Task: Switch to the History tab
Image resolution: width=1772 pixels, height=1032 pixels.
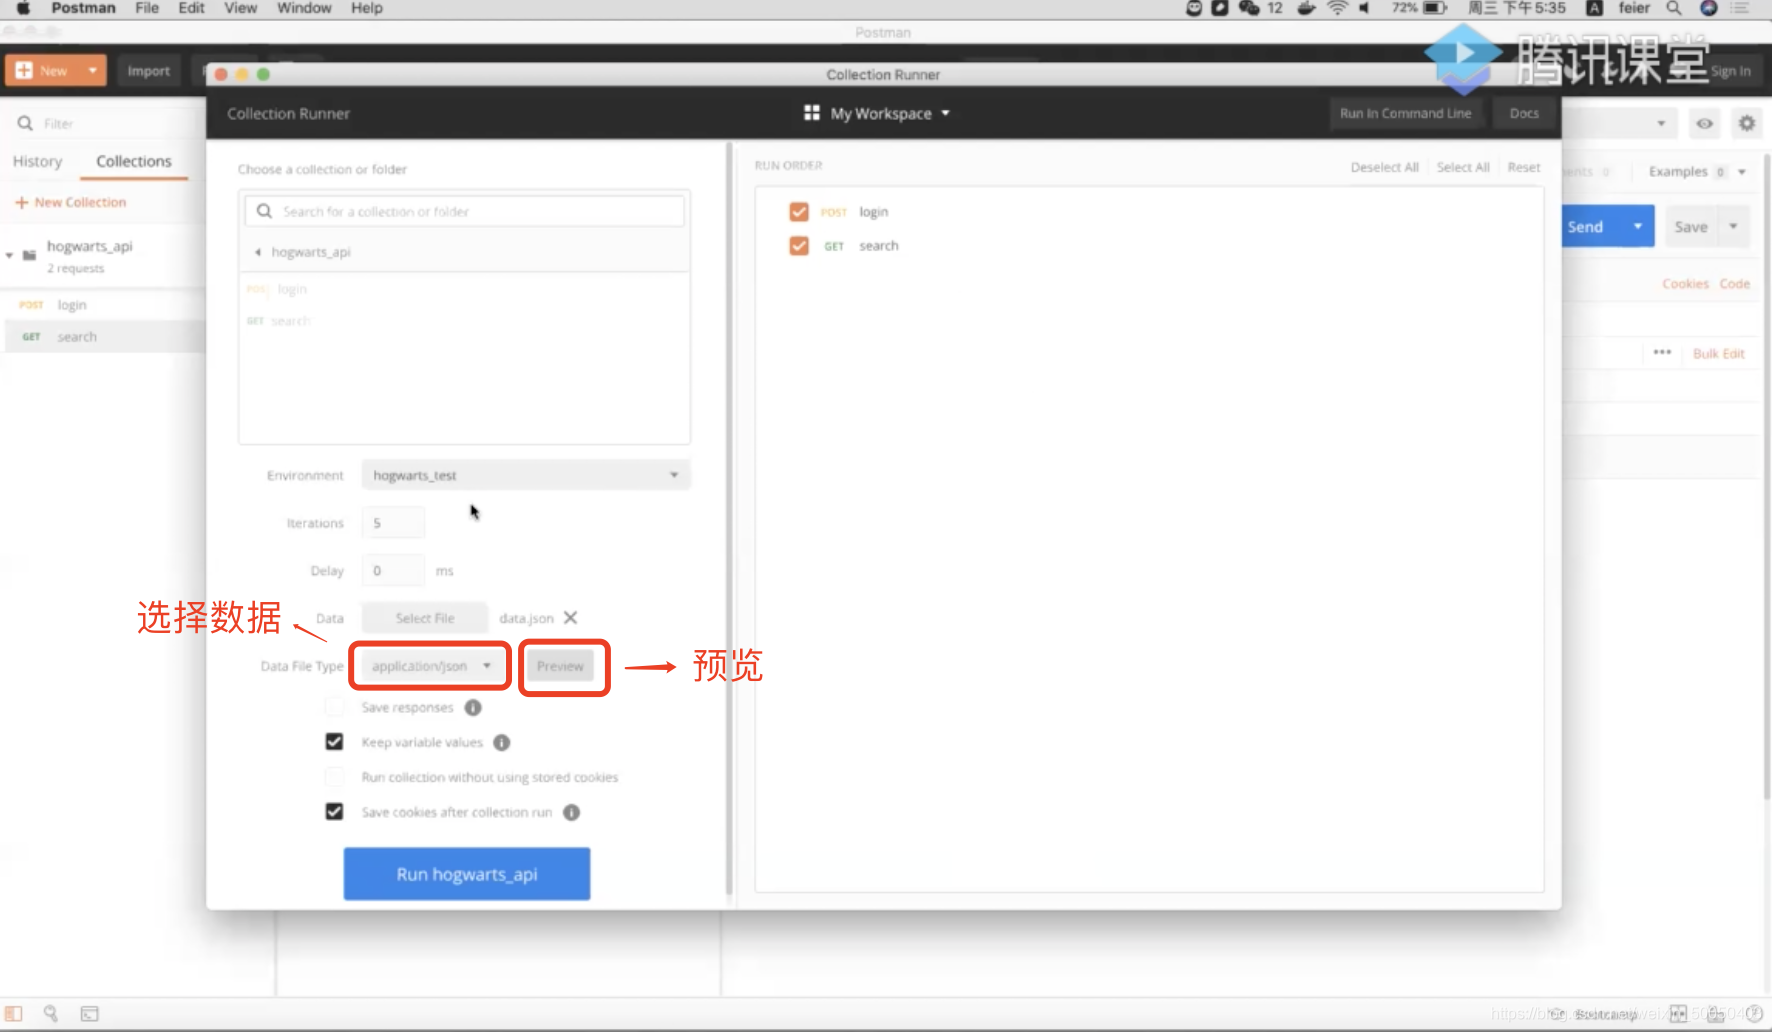Action: coord(38,161)
